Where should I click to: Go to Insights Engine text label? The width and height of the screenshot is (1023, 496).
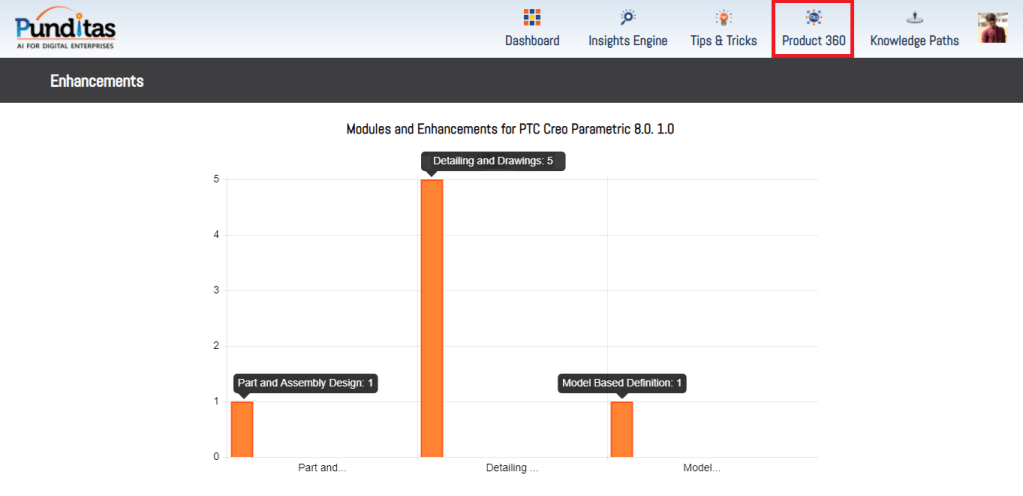(627, 41)
